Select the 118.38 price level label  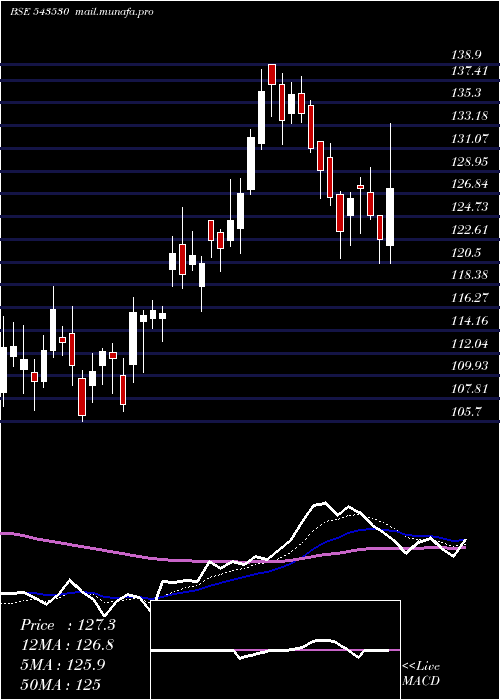(469, 275)
